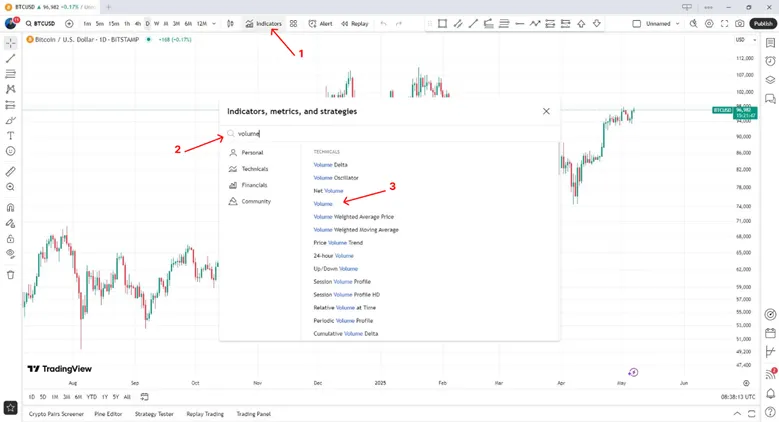Viewport: 779px width, 422px height.
Task: Click the indicator search field containing volume
Action: click(390, 133)
